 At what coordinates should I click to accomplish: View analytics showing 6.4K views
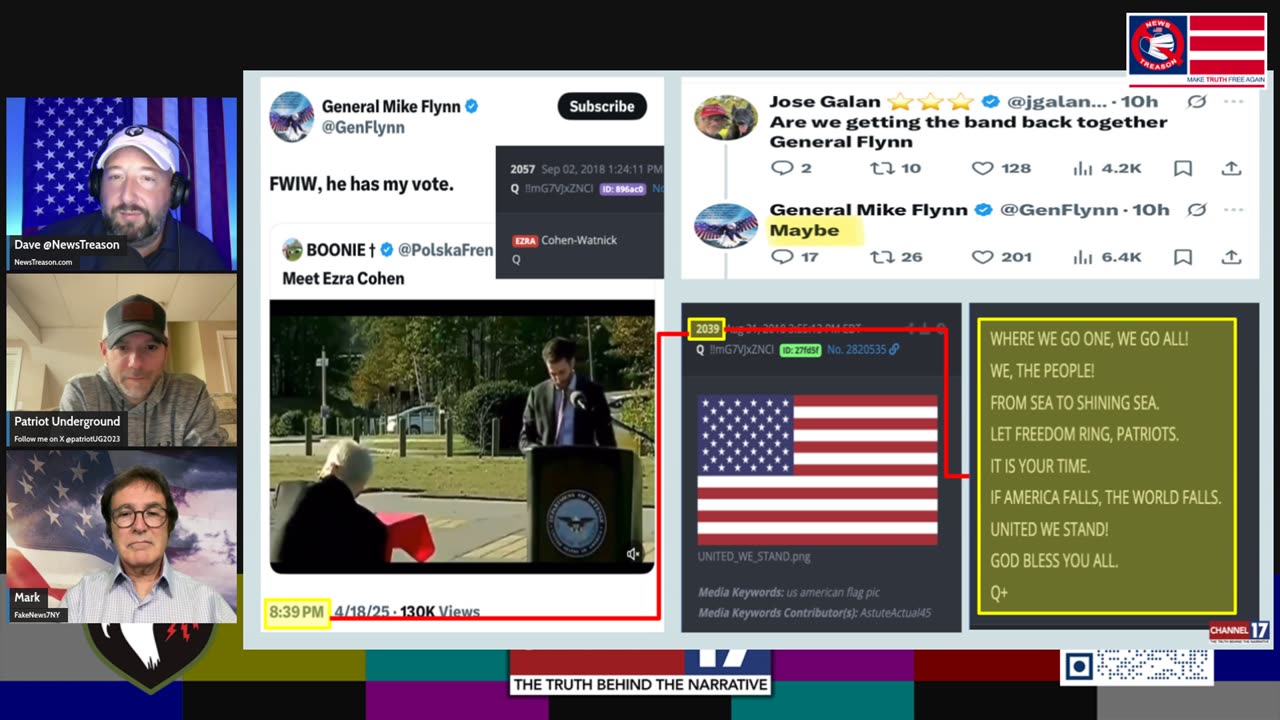[x=1107, y=257]
